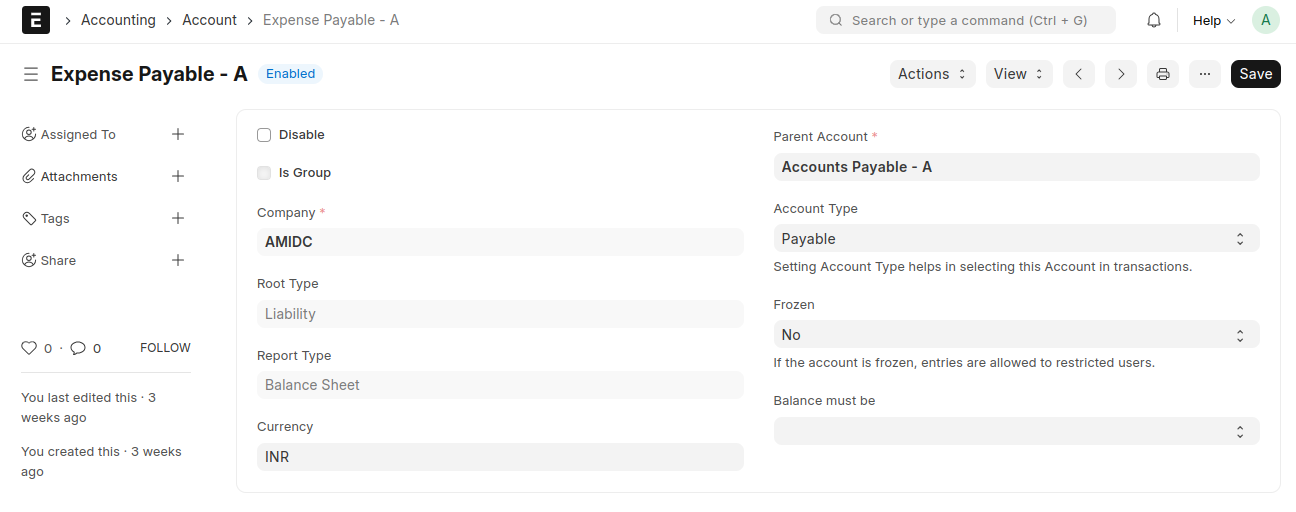This screenshot has height=512, width=1296.
Task: Like this document with heart icon
Action: (29, 348)
